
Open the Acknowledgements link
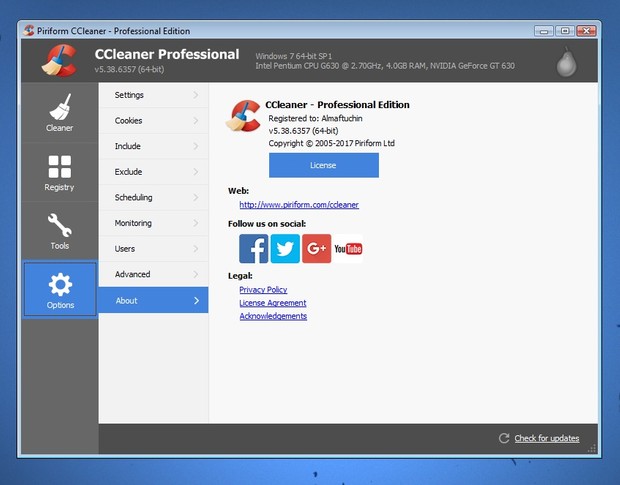tap(273, 316)
